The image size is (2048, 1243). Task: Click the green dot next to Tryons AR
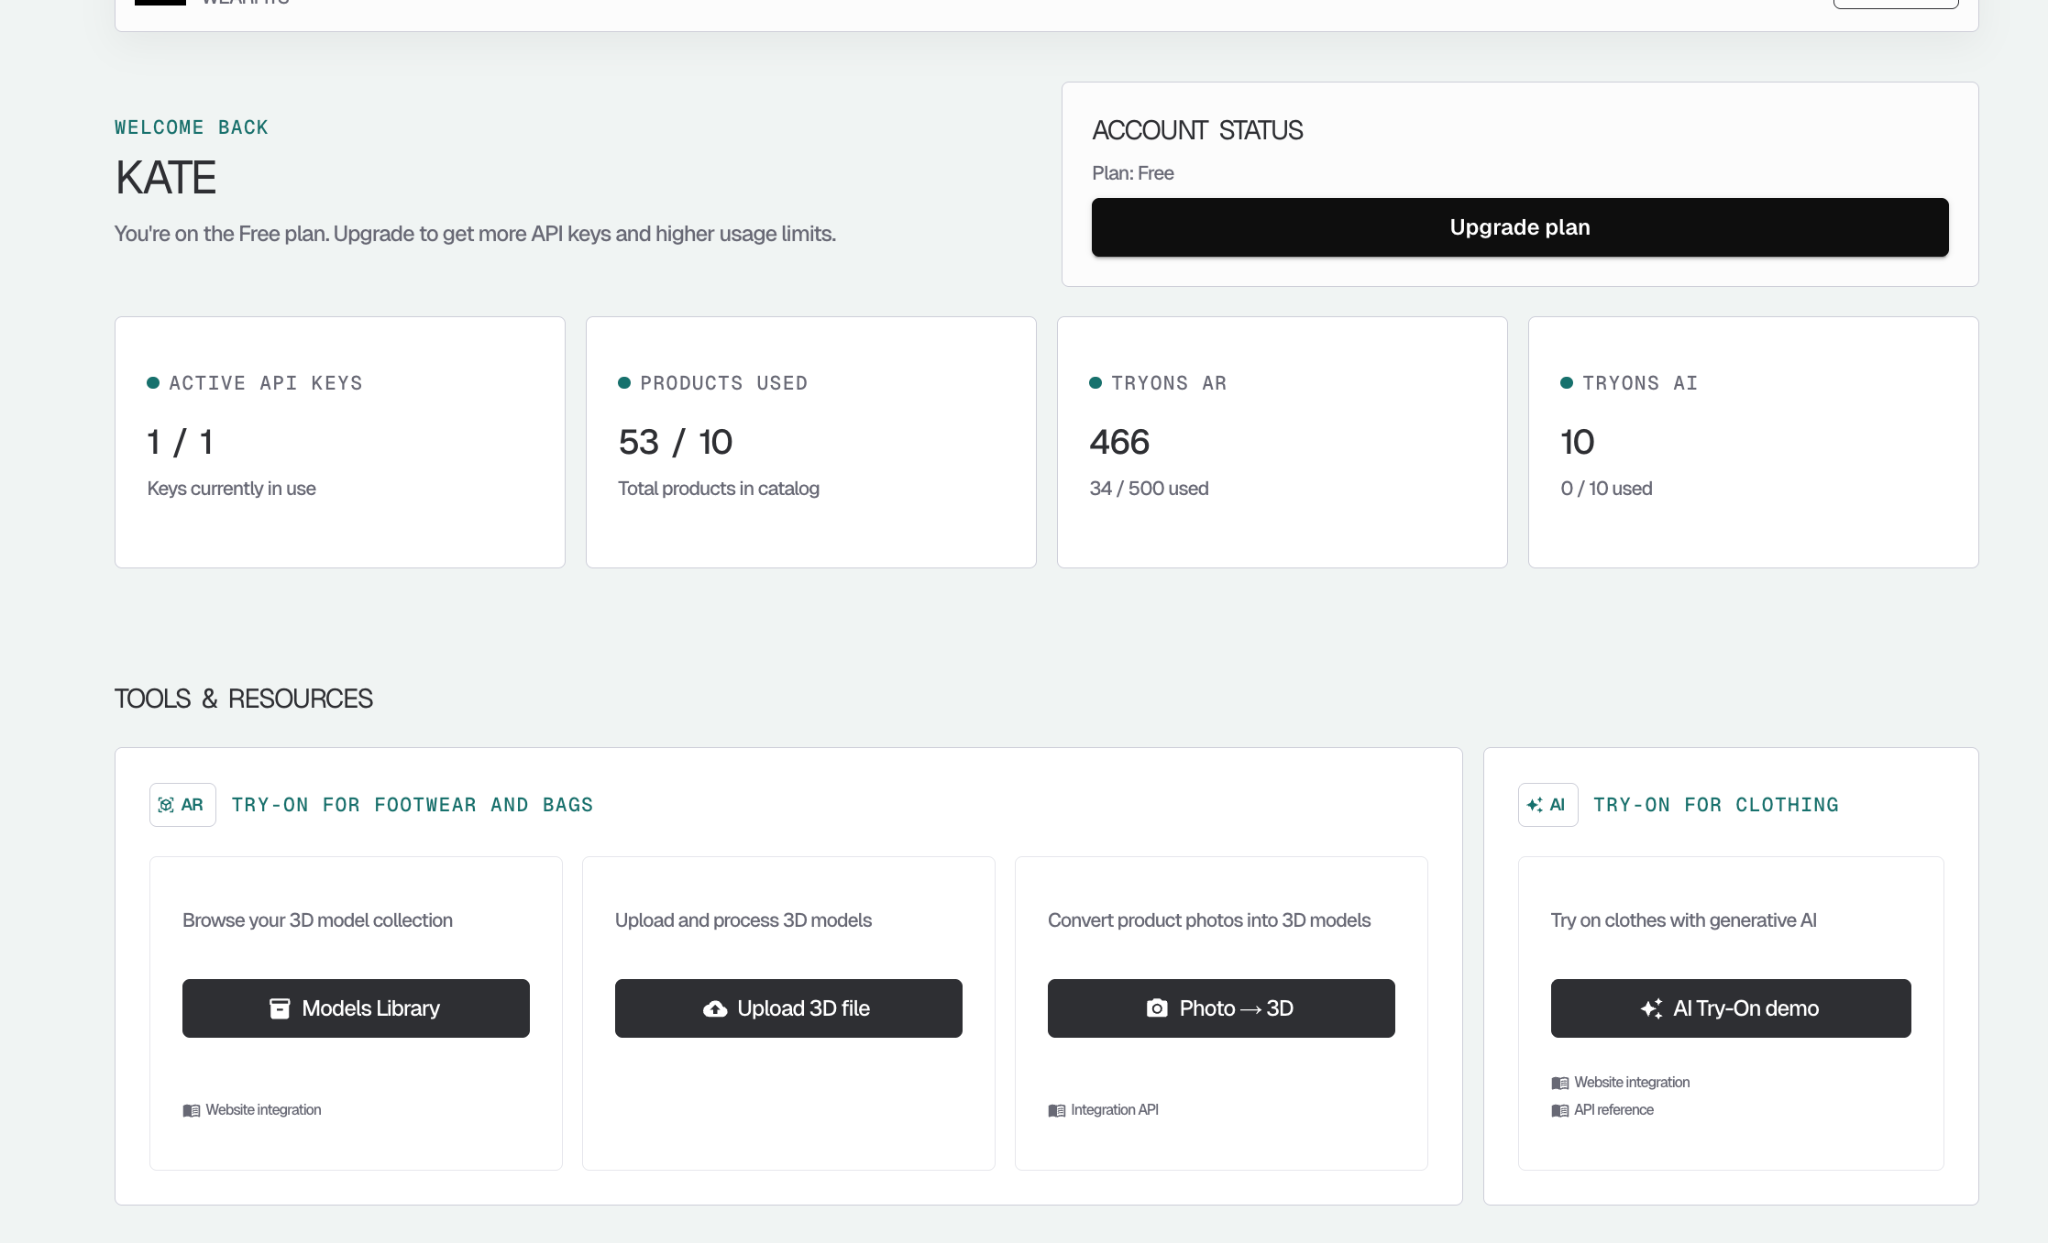point(1095,383)
